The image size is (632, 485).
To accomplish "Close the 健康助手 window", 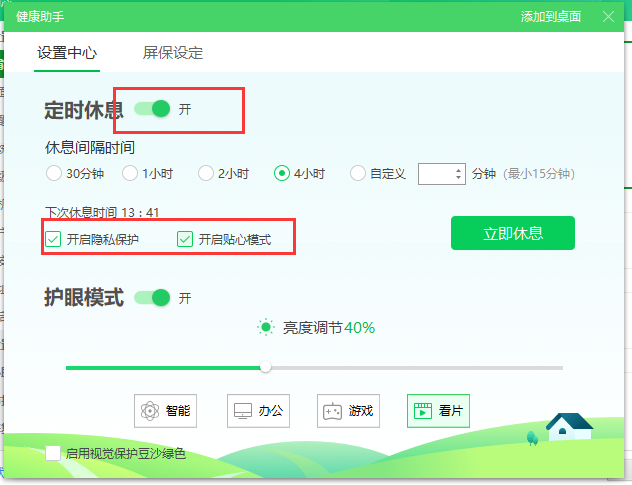I will click(x=608, y=17).
